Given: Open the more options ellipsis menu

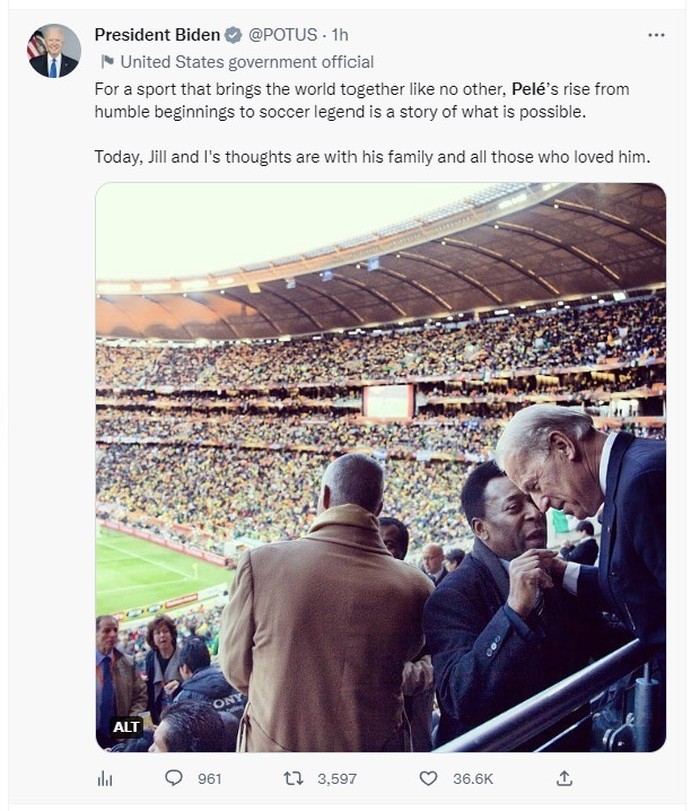Looking at the screenshot, I should (x=656, y=35).
